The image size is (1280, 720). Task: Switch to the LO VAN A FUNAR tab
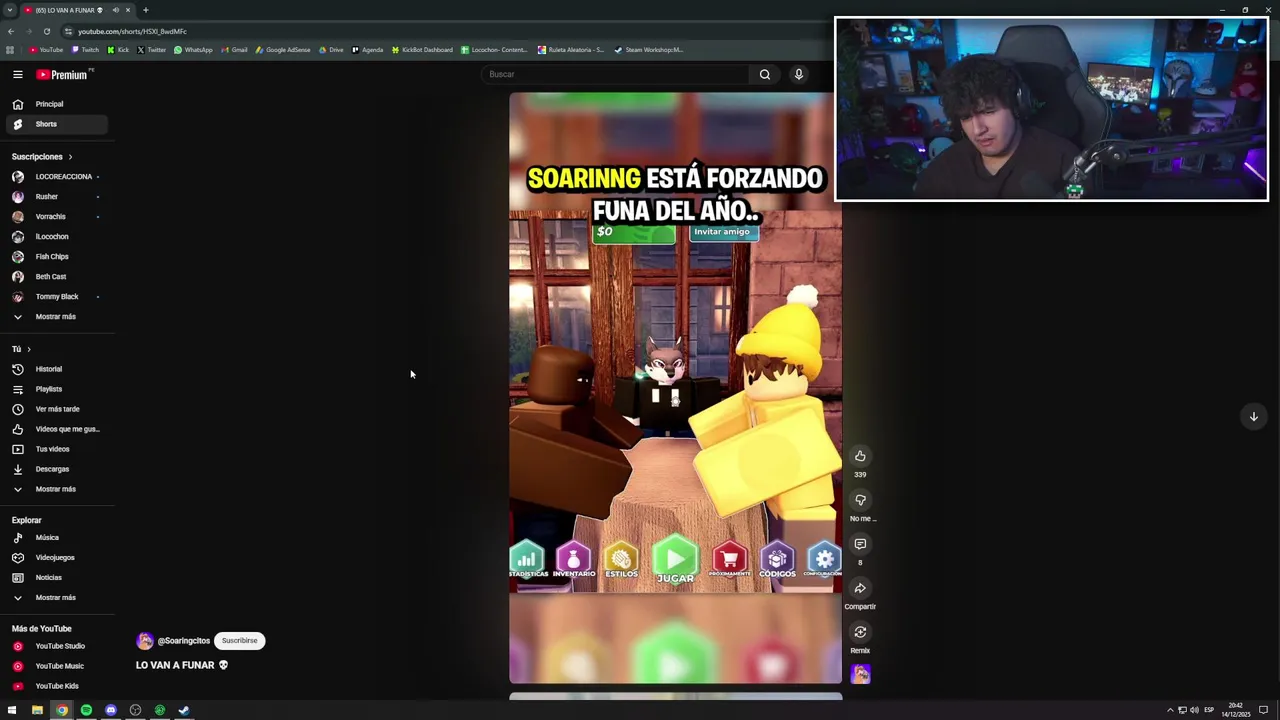click(x=78, y=10)
